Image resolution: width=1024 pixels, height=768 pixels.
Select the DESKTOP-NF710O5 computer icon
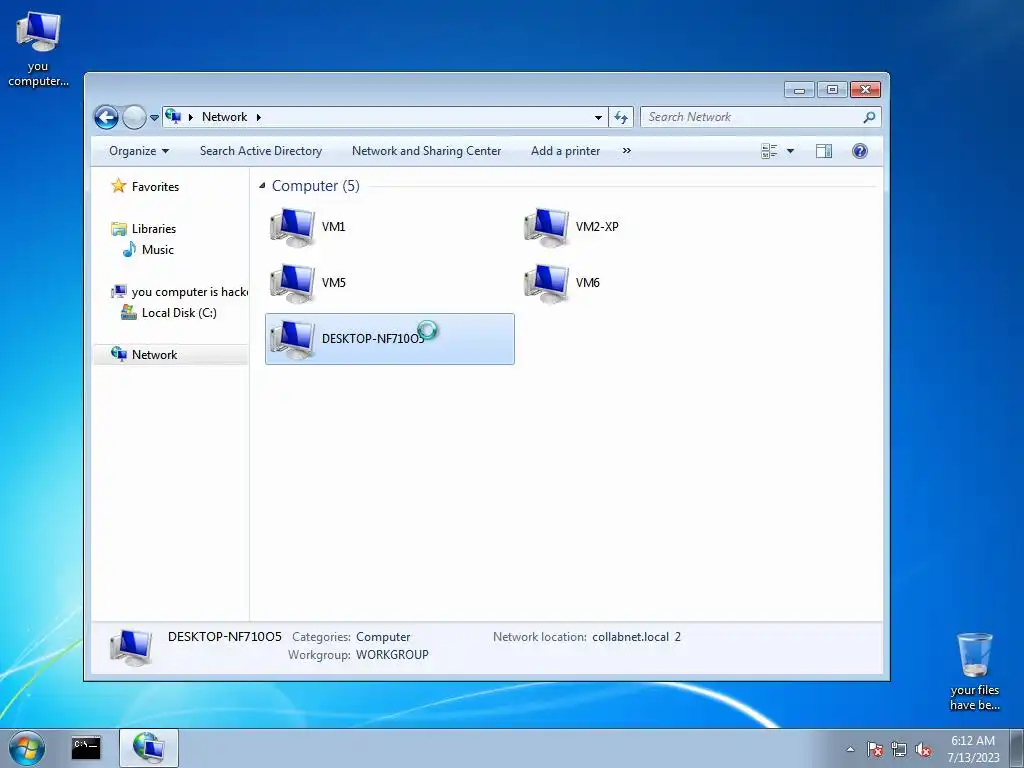[x=292, y=339]
